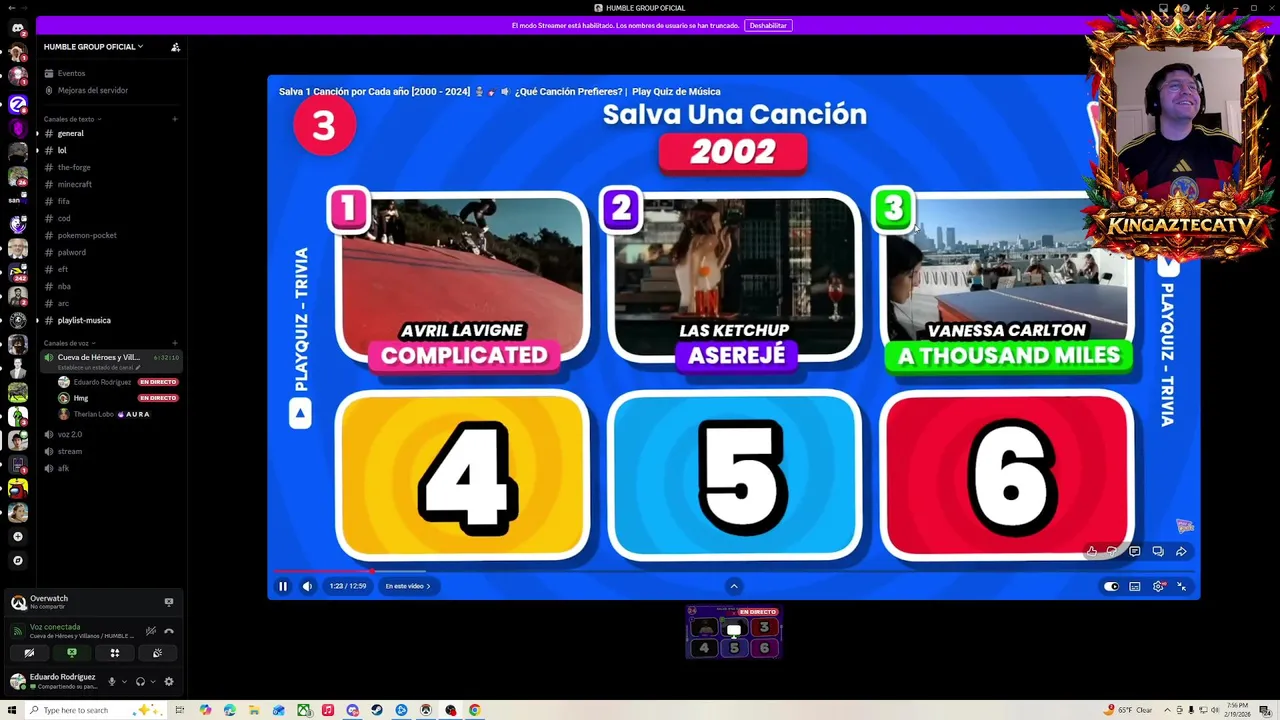Open Windows Start menu
The height and width of the screenshot is (720, 1280).
click(x=11, y=710)
